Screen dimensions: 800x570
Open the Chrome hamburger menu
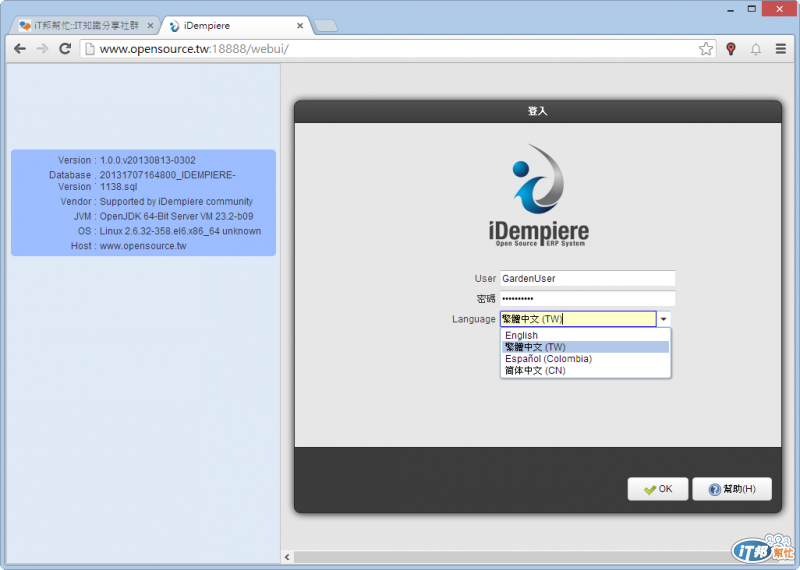[781, 49]
